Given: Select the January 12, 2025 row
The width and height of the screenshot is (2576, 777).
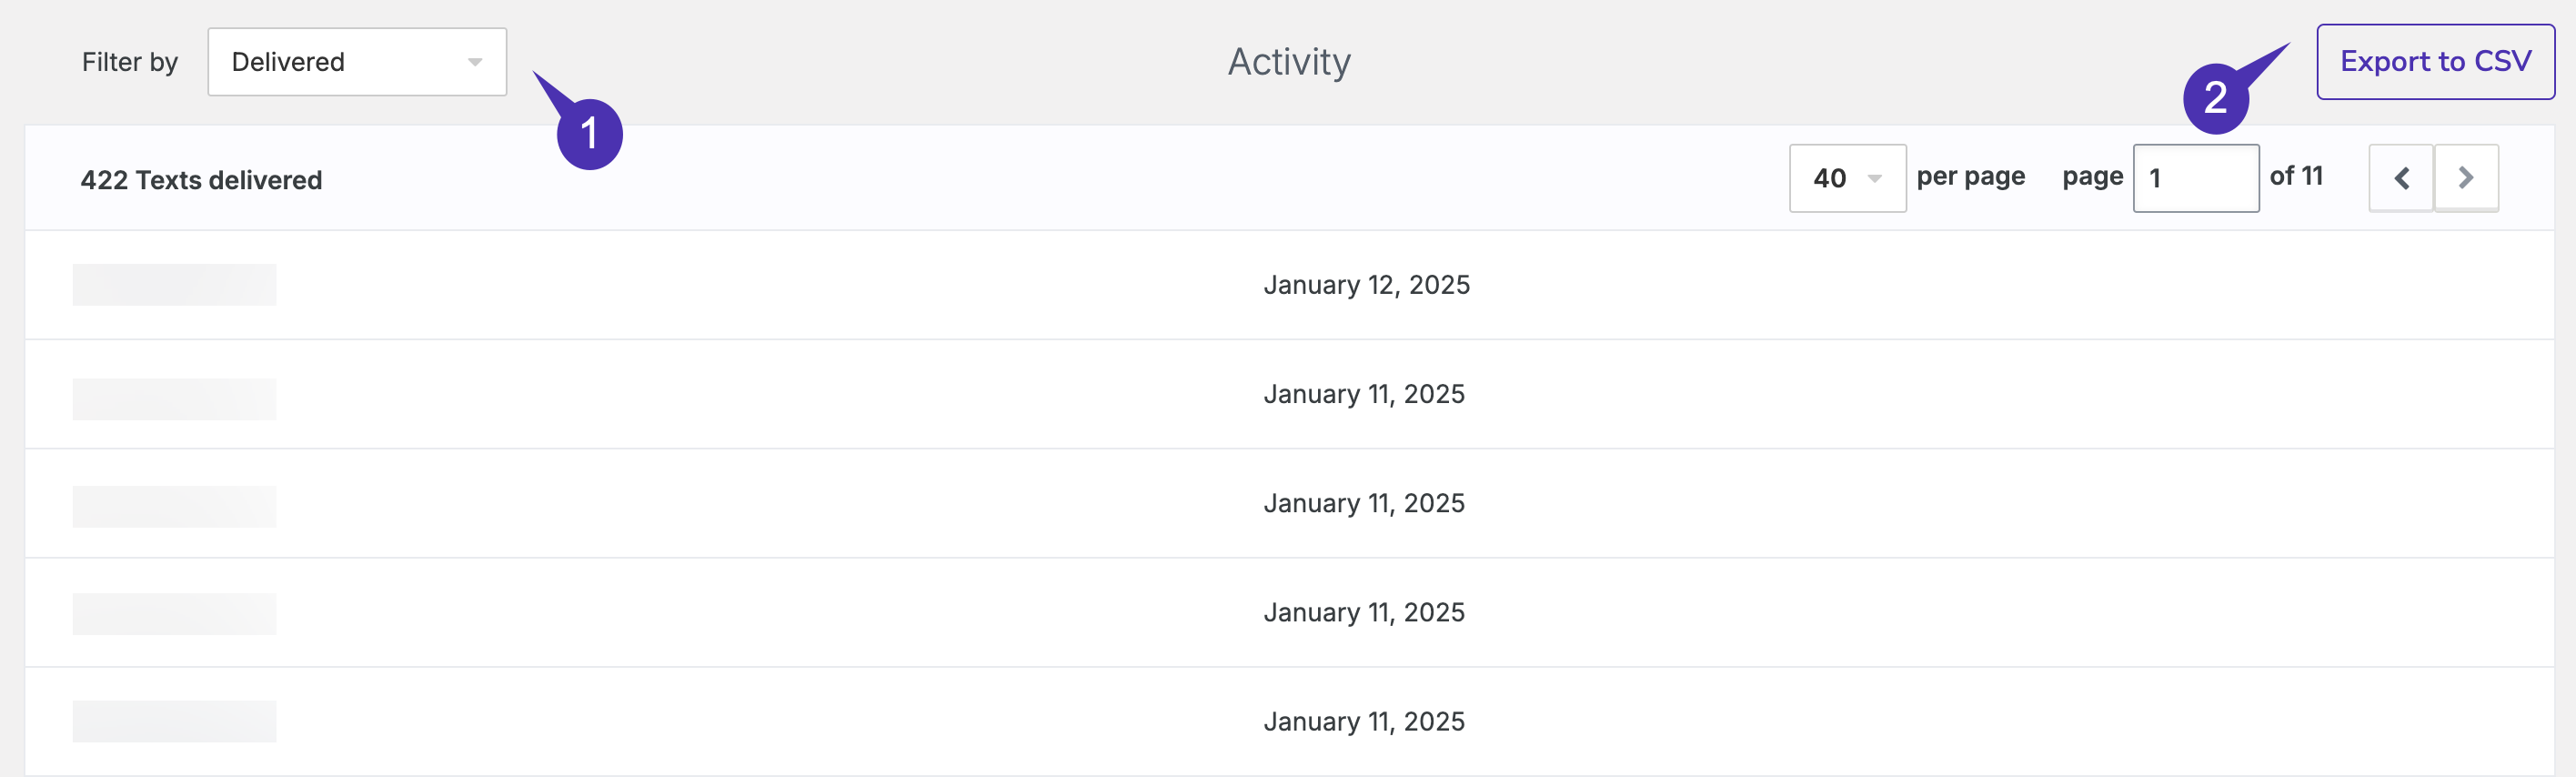Looking at the screenshot, I should [1289, 285].
